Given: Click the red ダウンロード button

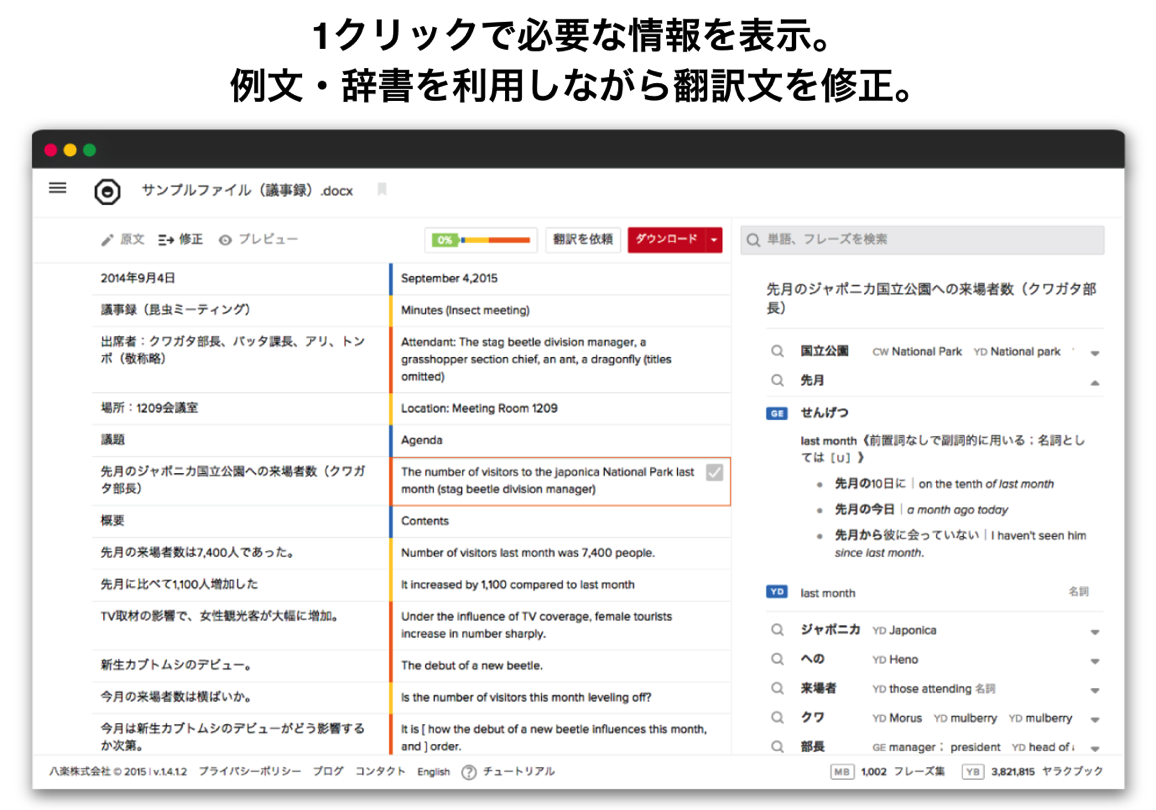Looking at the screenshot, I should point(666,240).
